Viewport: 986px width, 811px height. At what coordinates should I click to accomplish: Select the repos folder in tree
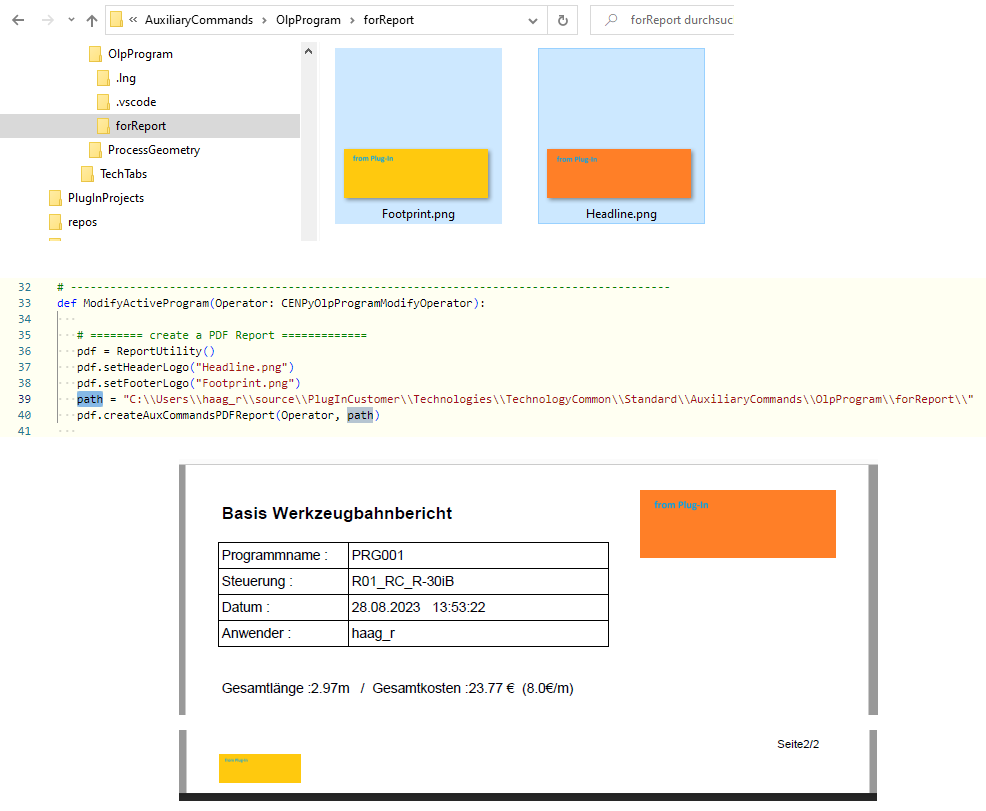click(x=82, y=222)
